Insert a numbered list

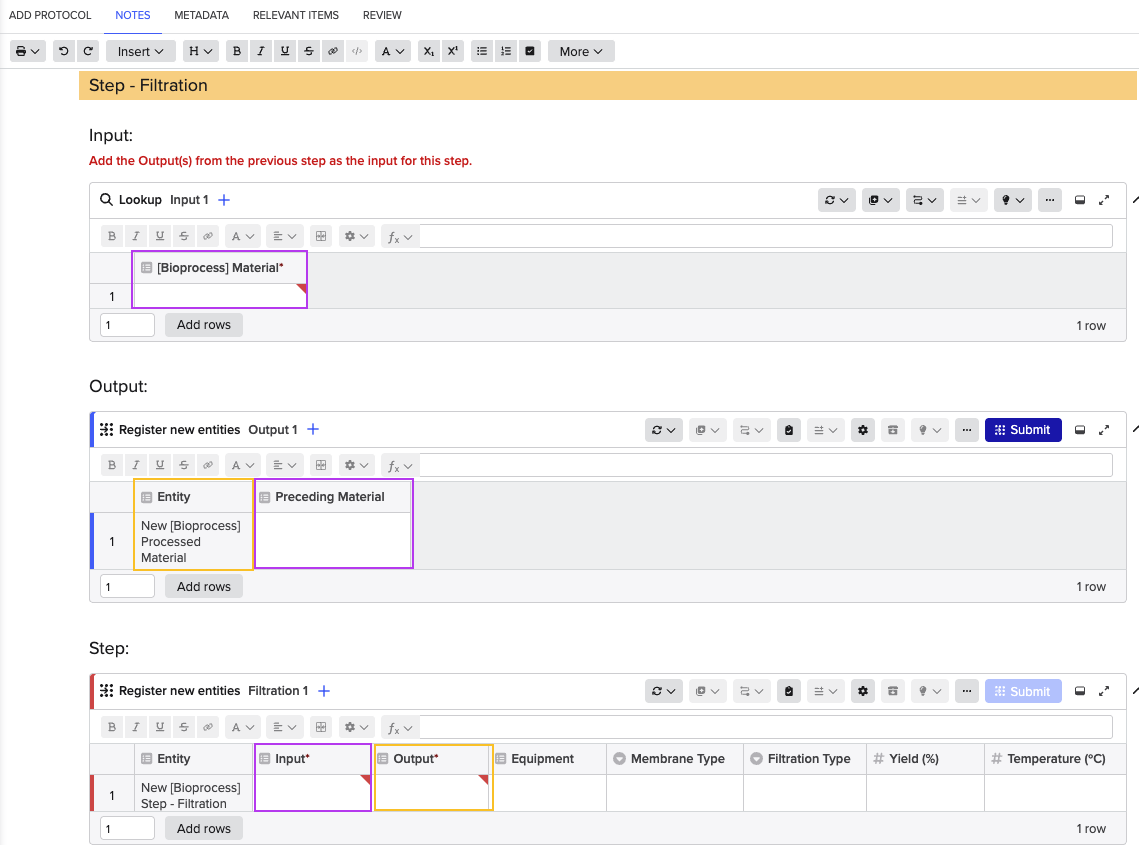(x=506, y=51)
